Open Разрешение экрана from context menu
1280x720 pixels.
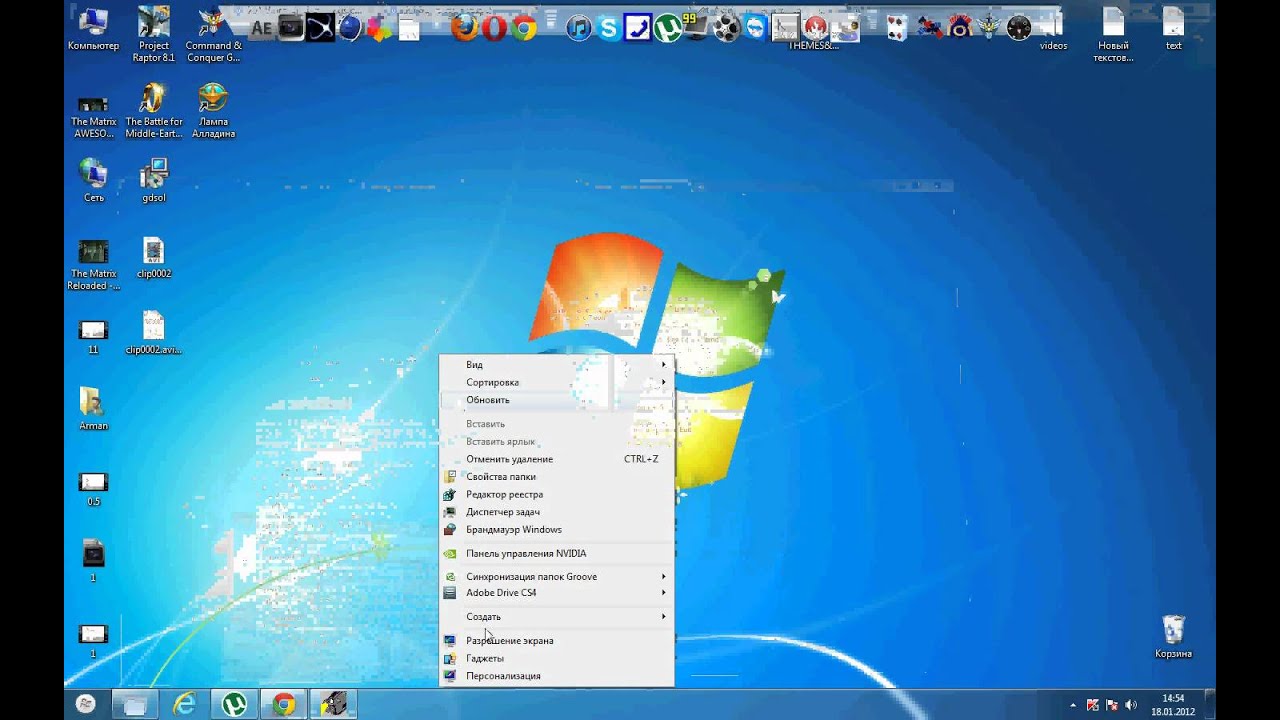point(557,641)
